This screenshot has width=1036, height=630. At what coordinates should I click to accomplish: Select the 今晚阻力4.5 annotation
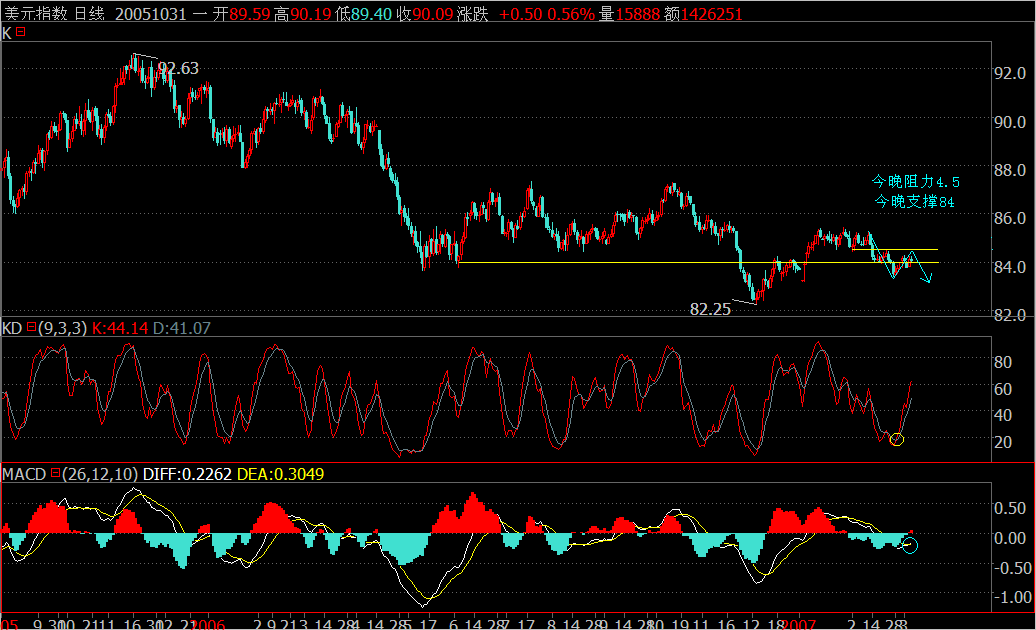coord(915,182)
